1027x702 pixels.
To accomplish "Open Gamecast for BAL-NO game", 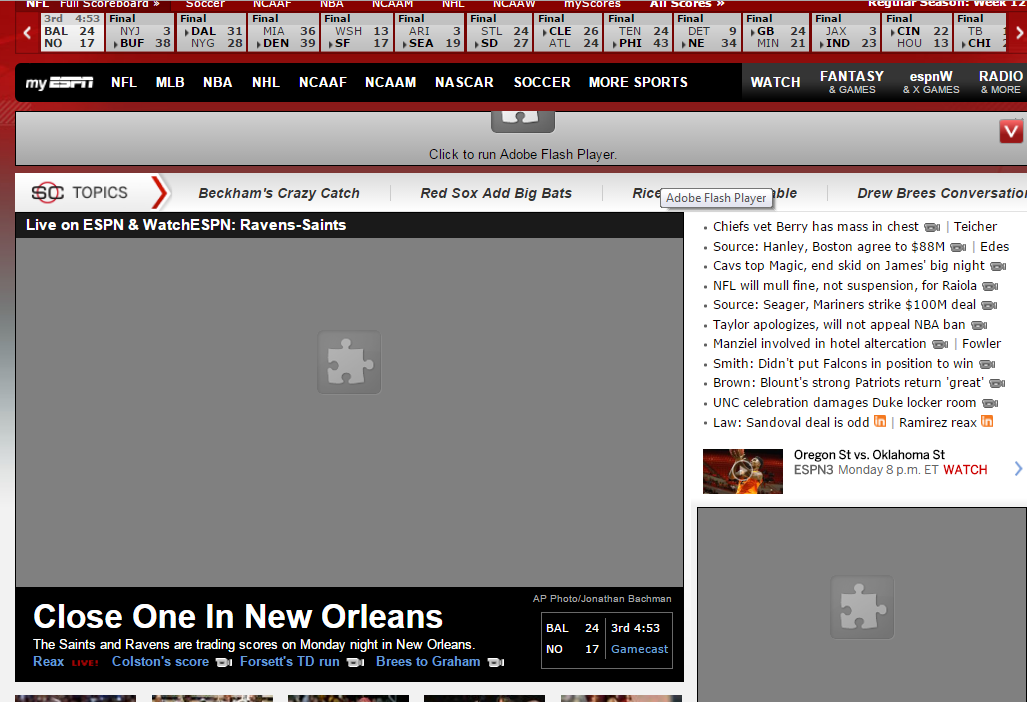I will pyautogui.click(x=639, y=649).
